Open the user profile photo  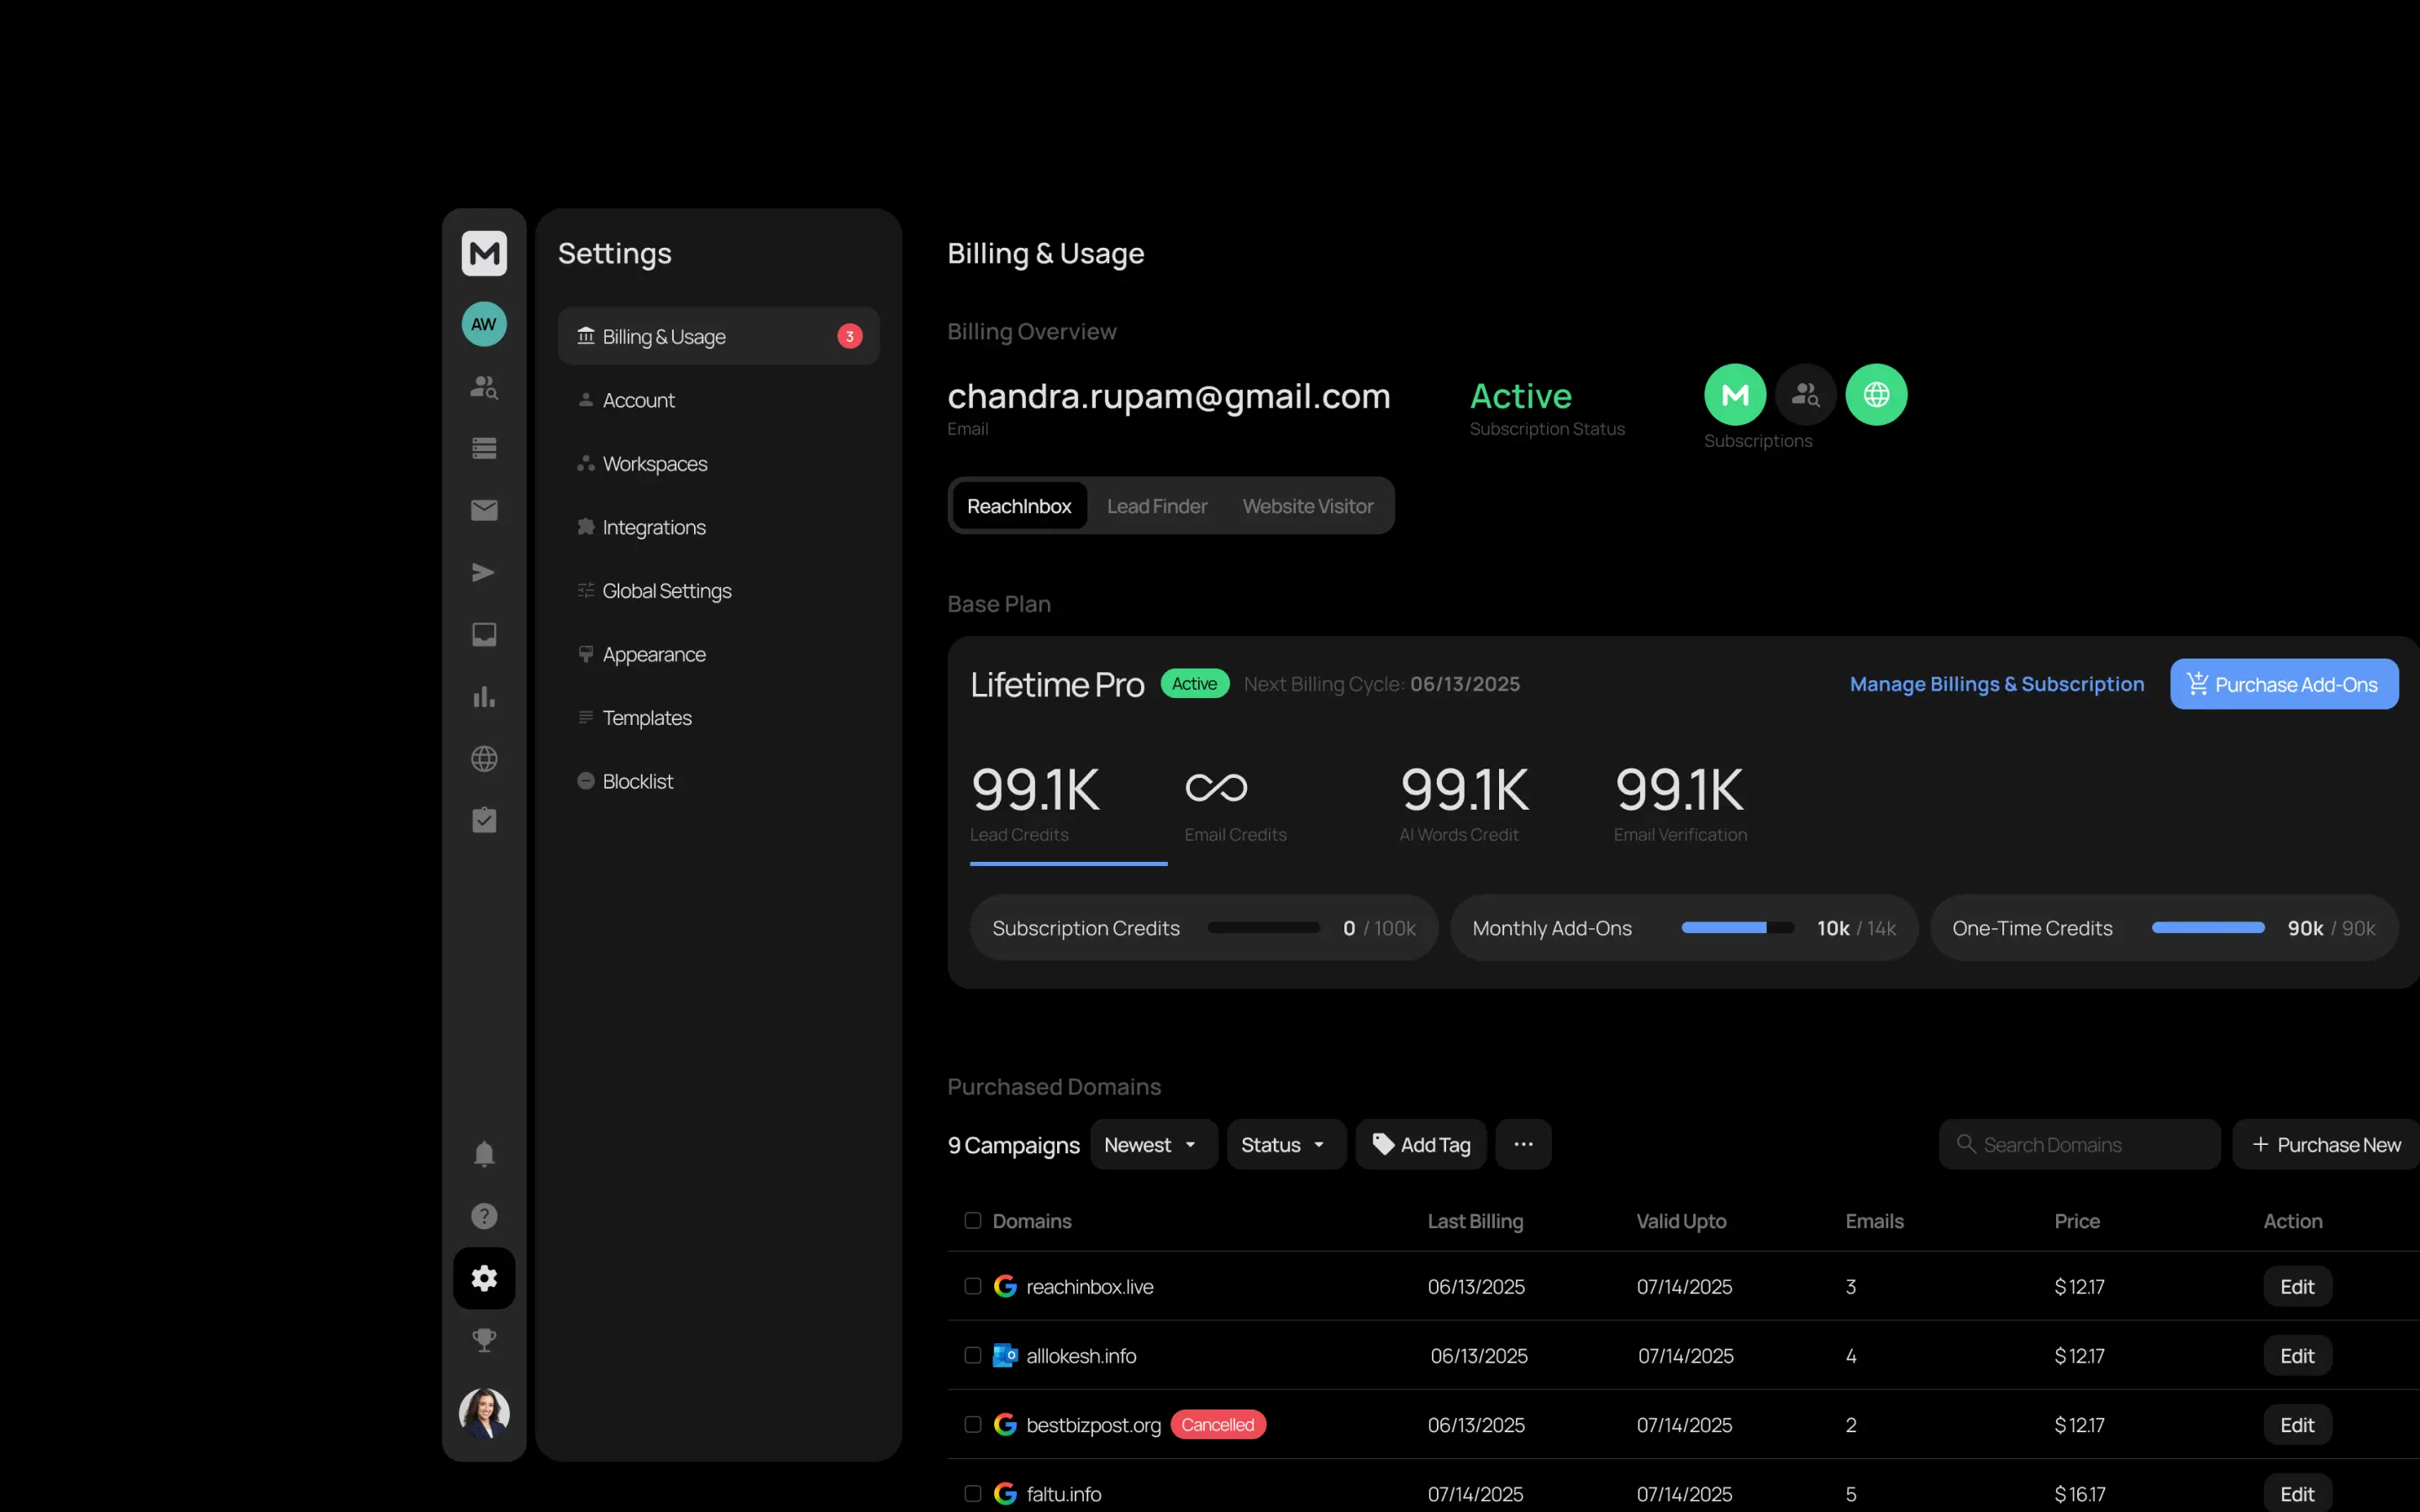pos(484,1413)
